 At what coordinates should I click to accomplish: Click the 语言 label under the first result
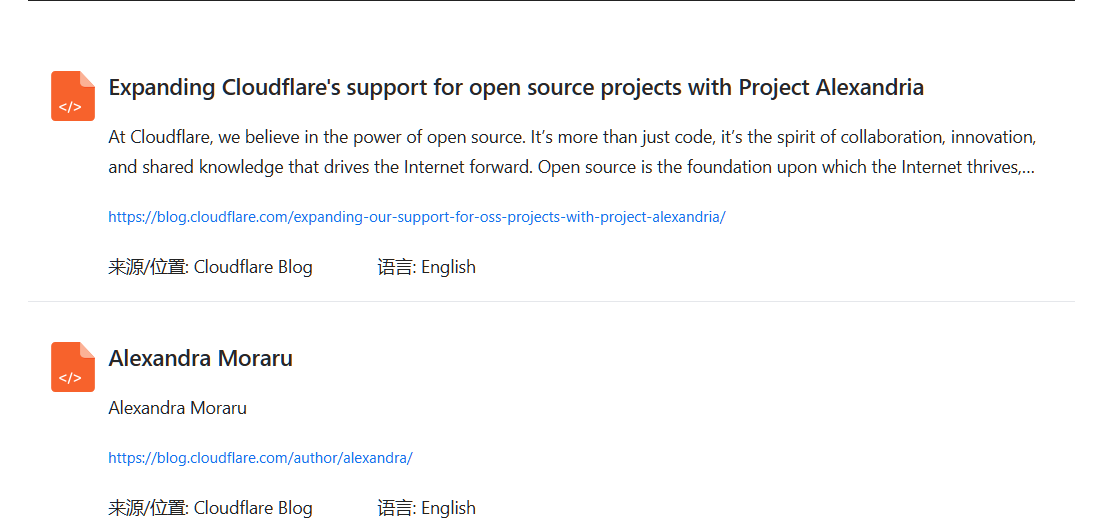click(x=397, y=267)
